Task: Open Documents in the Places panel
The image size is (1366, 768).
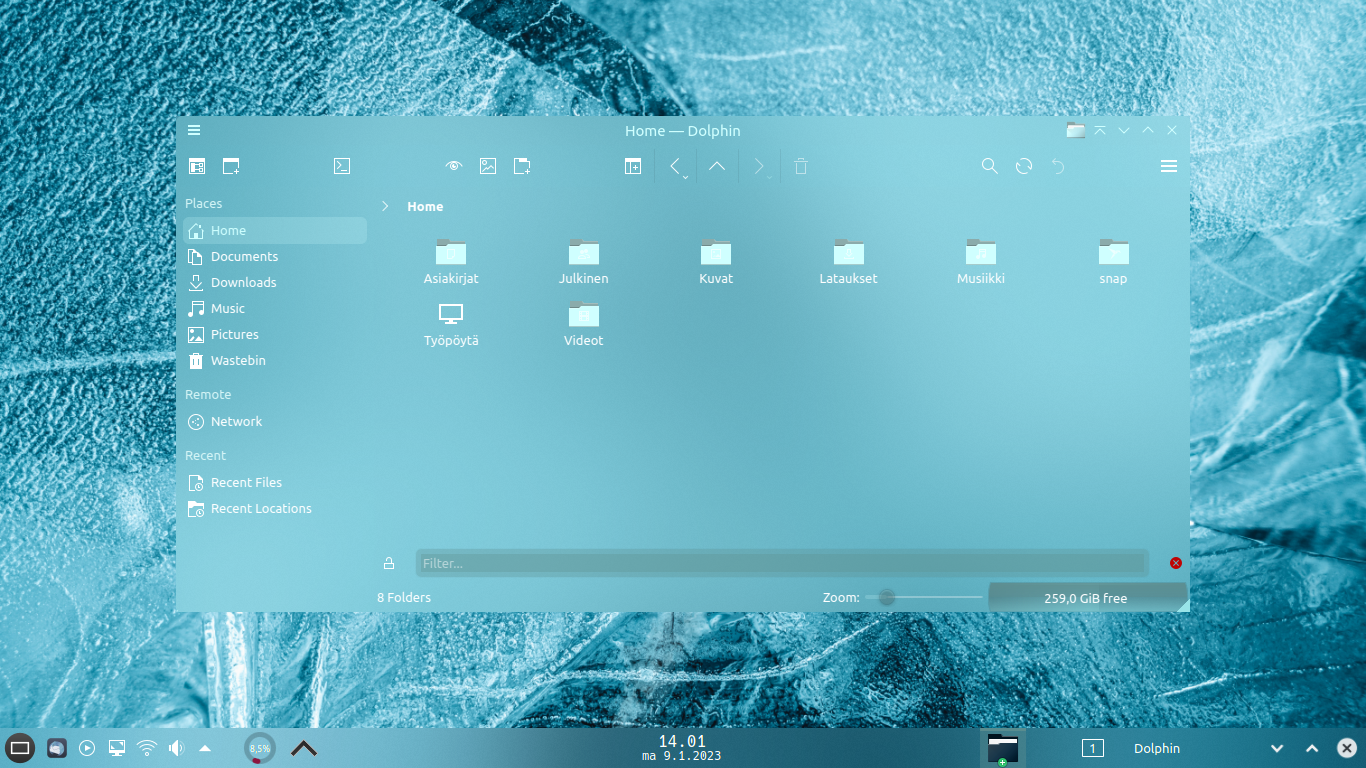Action: (275, 256)
